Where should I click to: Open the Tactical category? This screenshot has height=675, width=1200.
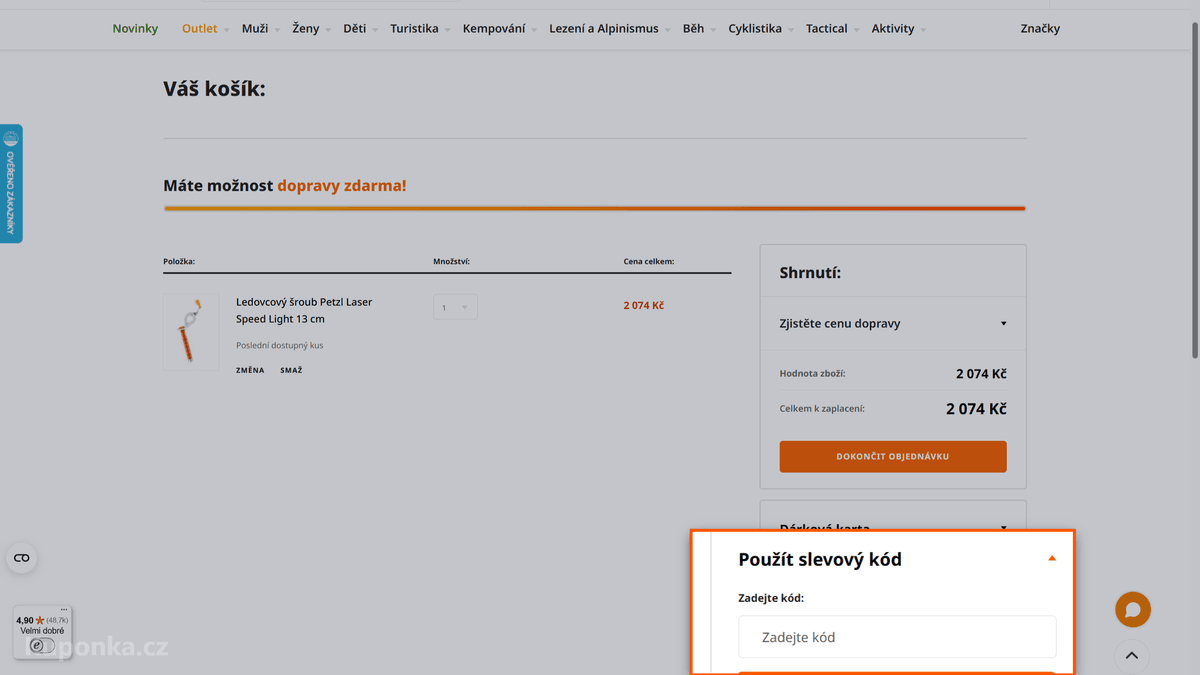[x=827, y=29]
